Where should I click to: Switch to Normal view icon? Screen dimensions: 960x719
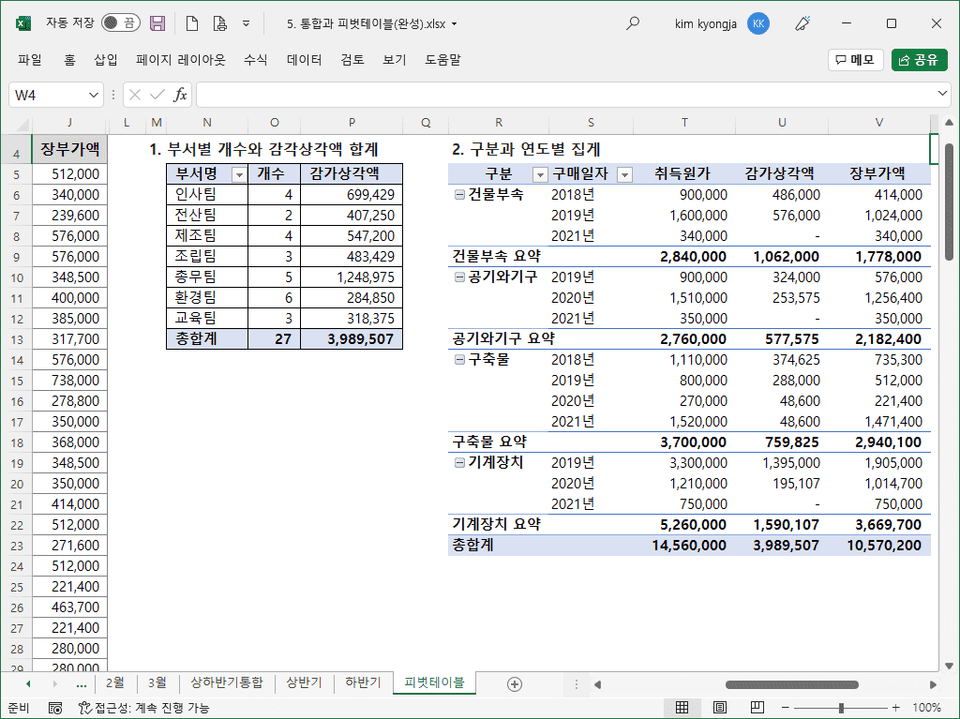click(x=681, y=707)
